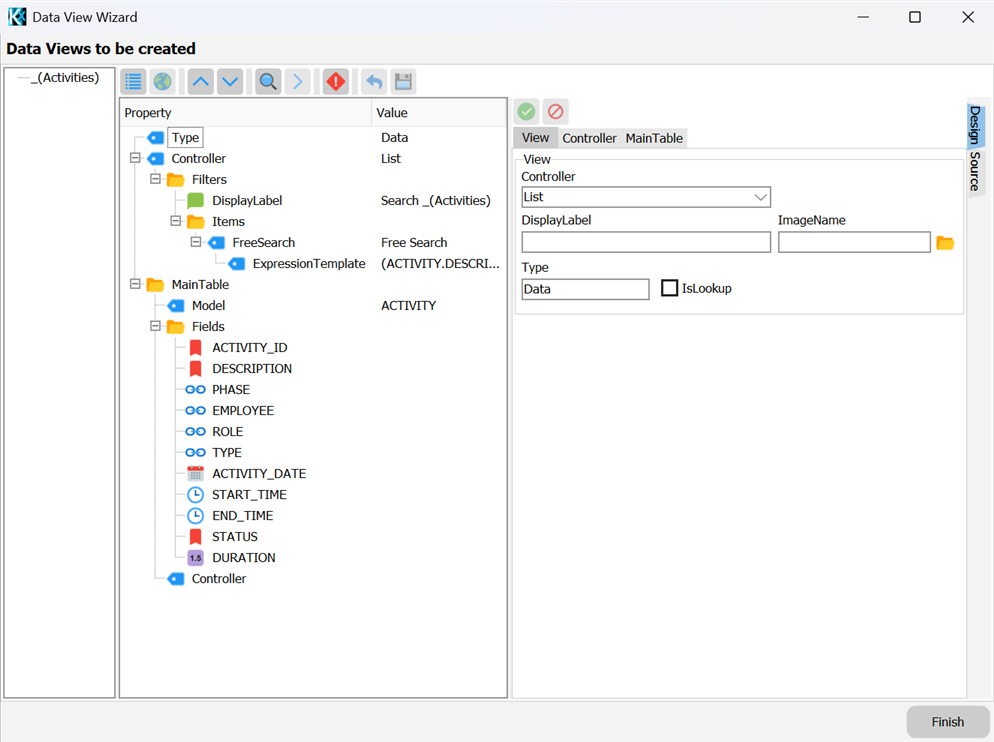Click the Filters folder icon

coord(176,180)
